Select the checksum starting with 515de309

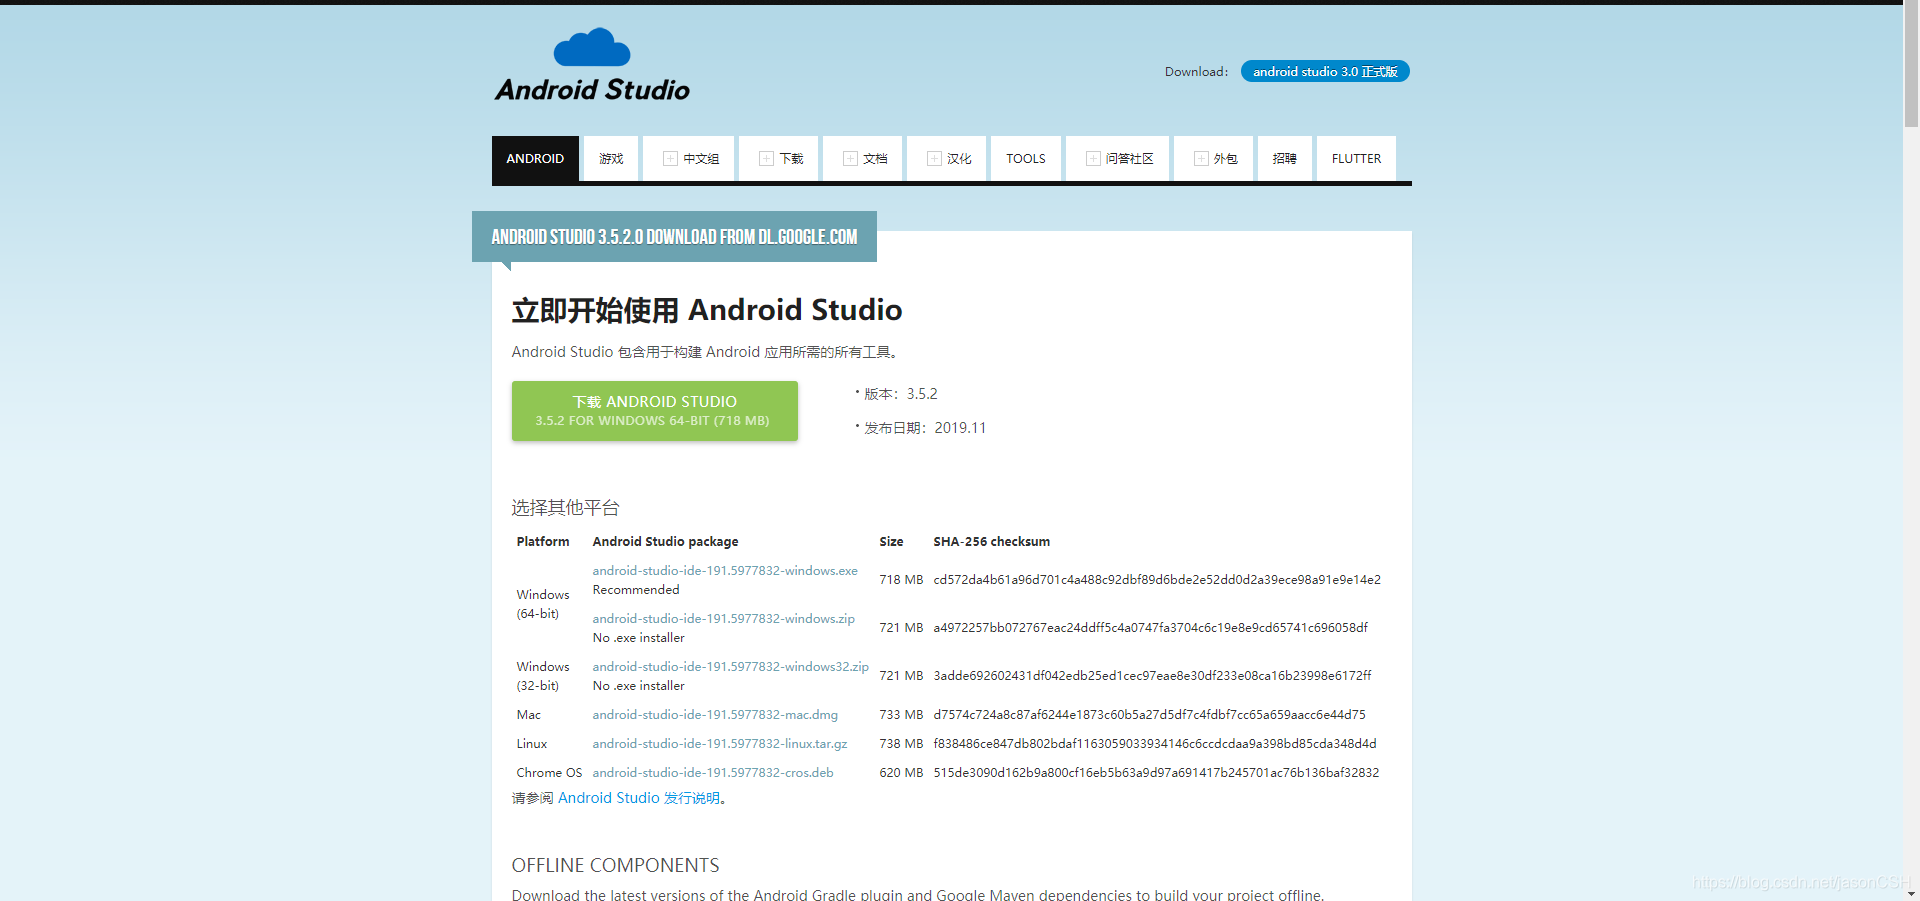1156,773
